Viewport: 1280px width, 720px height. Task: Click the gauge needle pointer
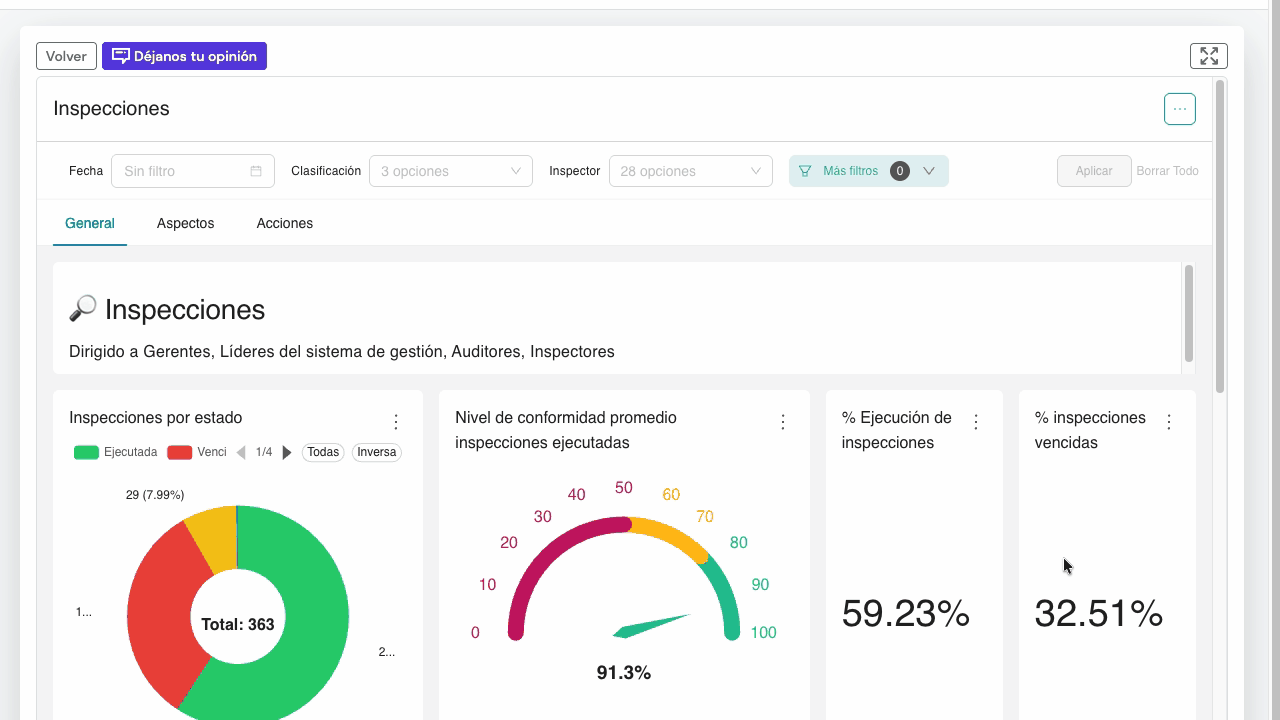point(650,626)
